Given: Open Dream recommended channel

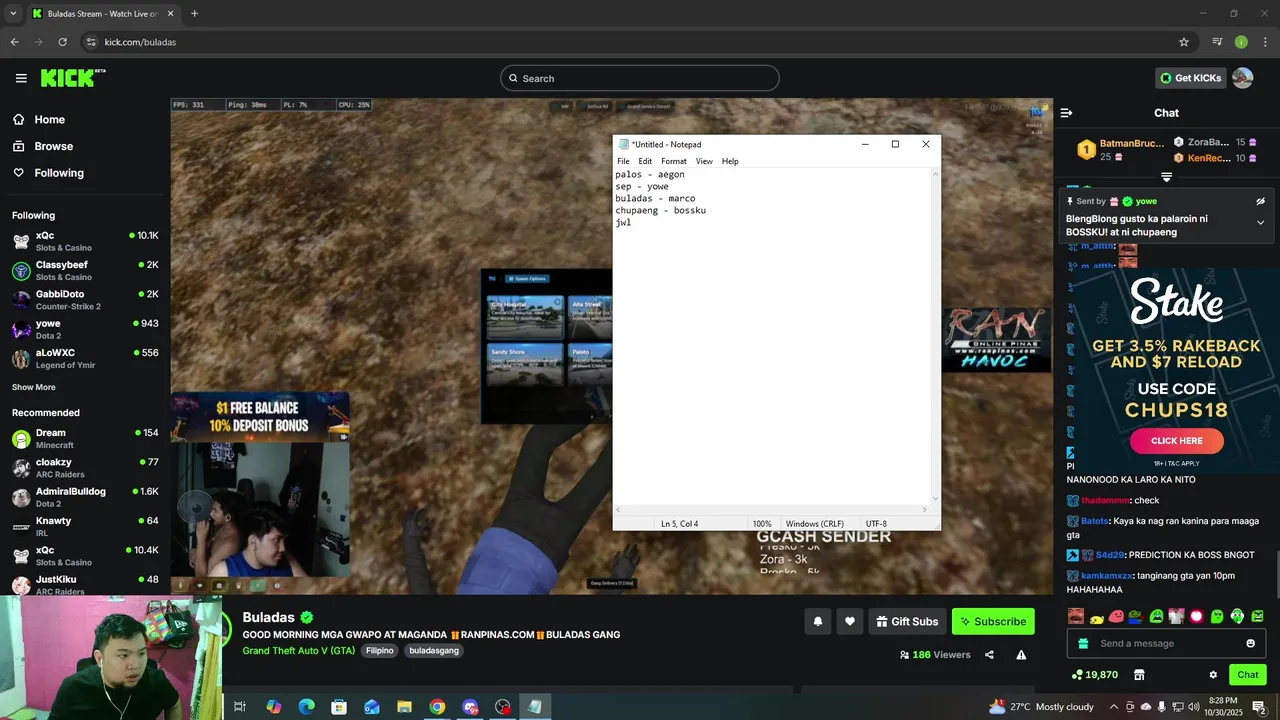Looking at the screenshot, I should coord(85,438).
